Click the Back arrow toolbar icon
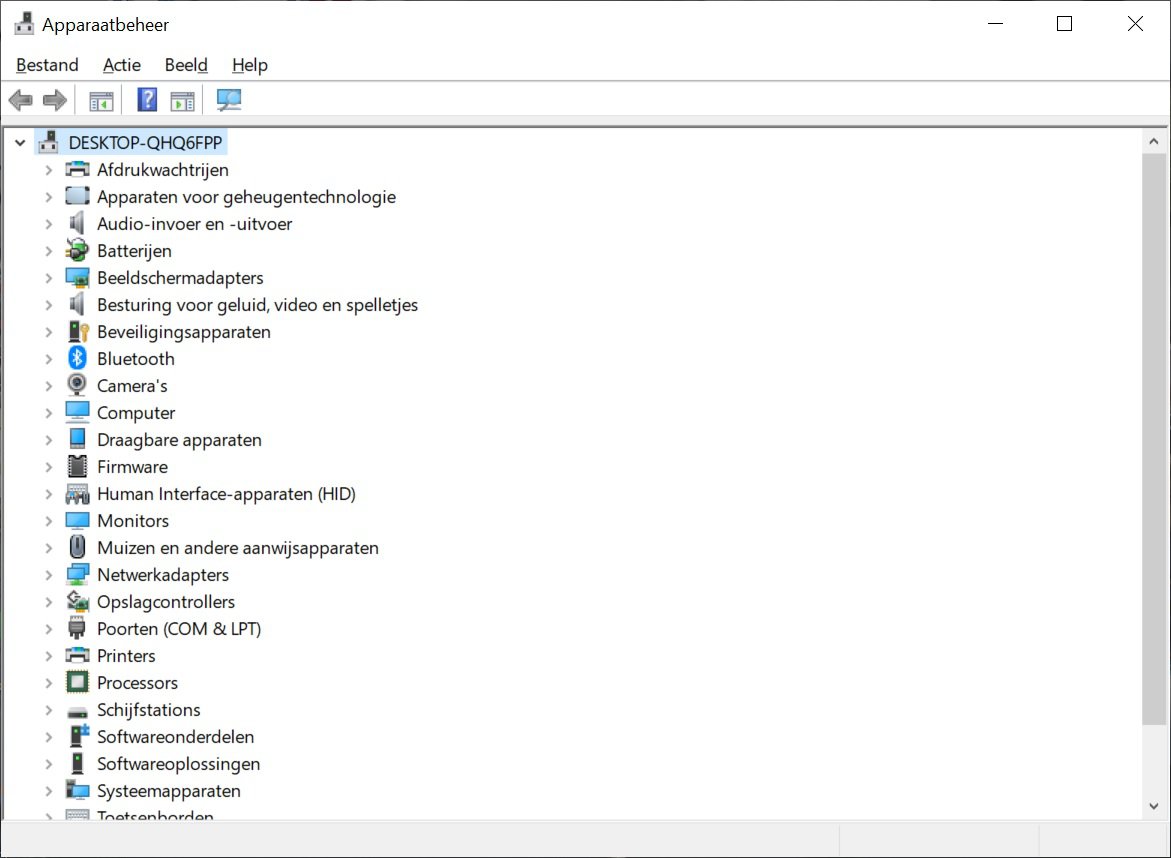The width and height of the screenshot is (1171, 858). click(x=21, y=100)
